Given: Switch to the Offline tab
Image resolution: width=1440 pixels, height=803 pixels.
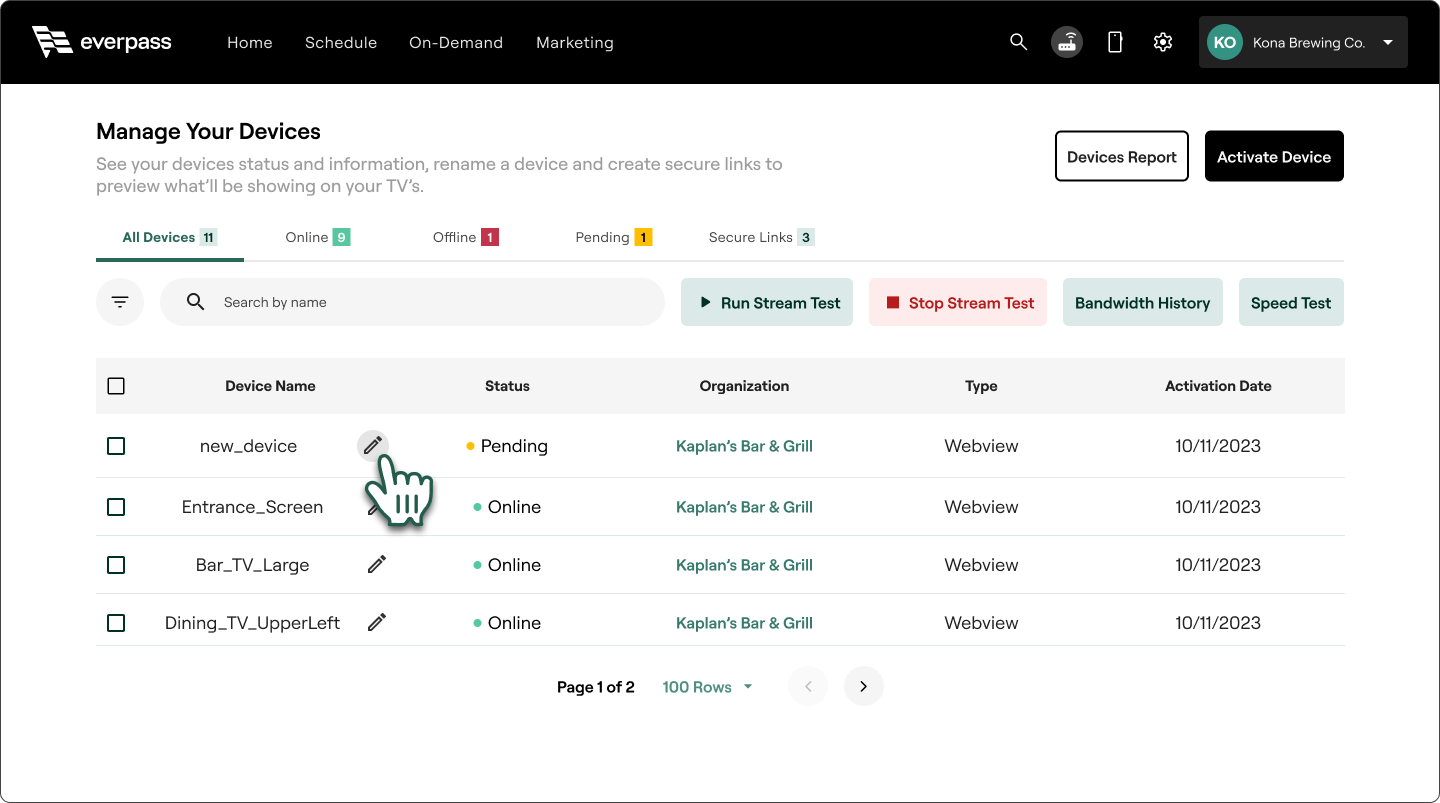Looking at the screenshot, I should pos(466,237).
